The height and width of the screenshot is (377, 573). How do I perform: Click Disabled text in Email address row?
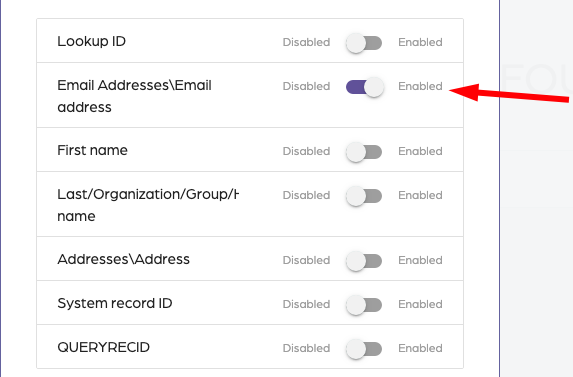[x=306, y=86]
